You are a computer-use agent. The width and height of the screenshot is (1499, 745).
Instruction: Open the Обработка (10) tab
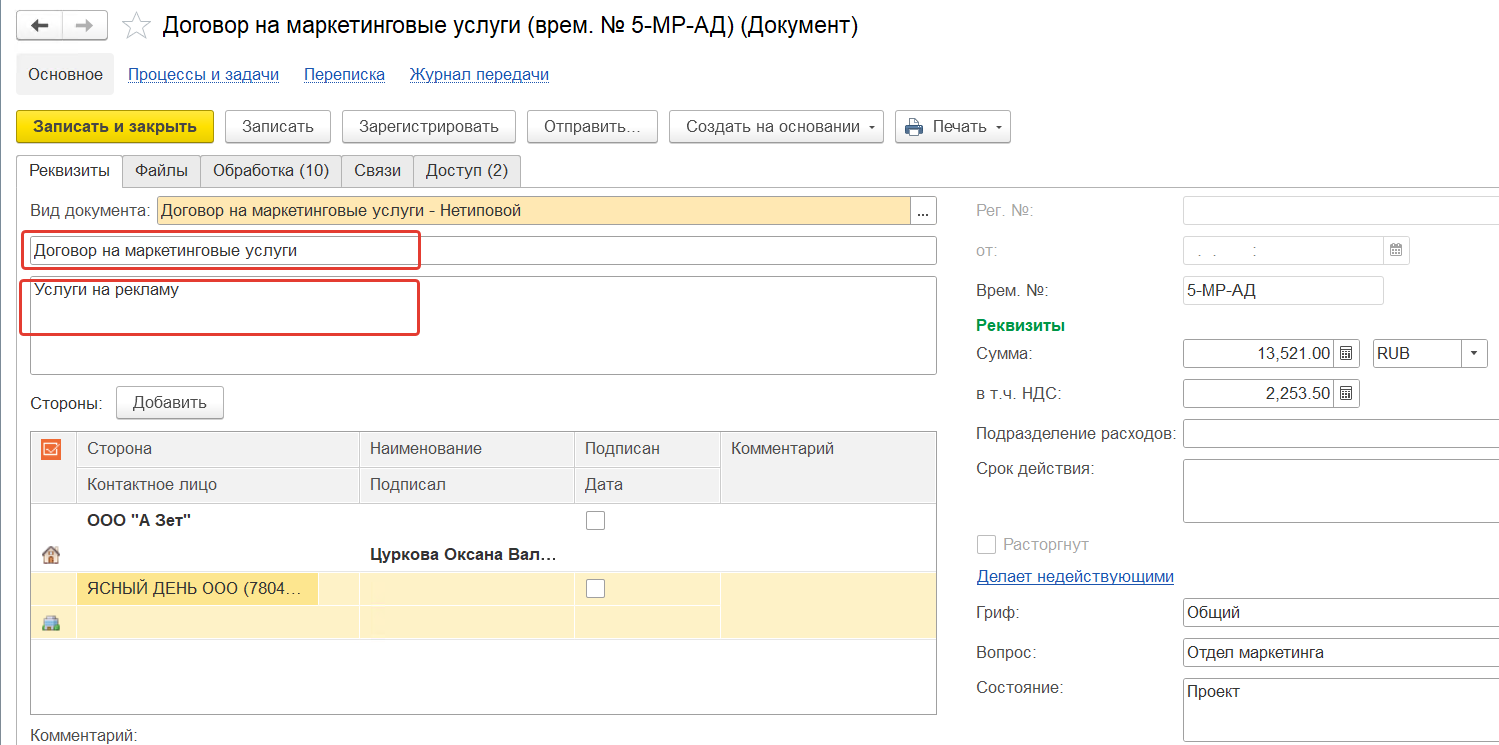270,171
